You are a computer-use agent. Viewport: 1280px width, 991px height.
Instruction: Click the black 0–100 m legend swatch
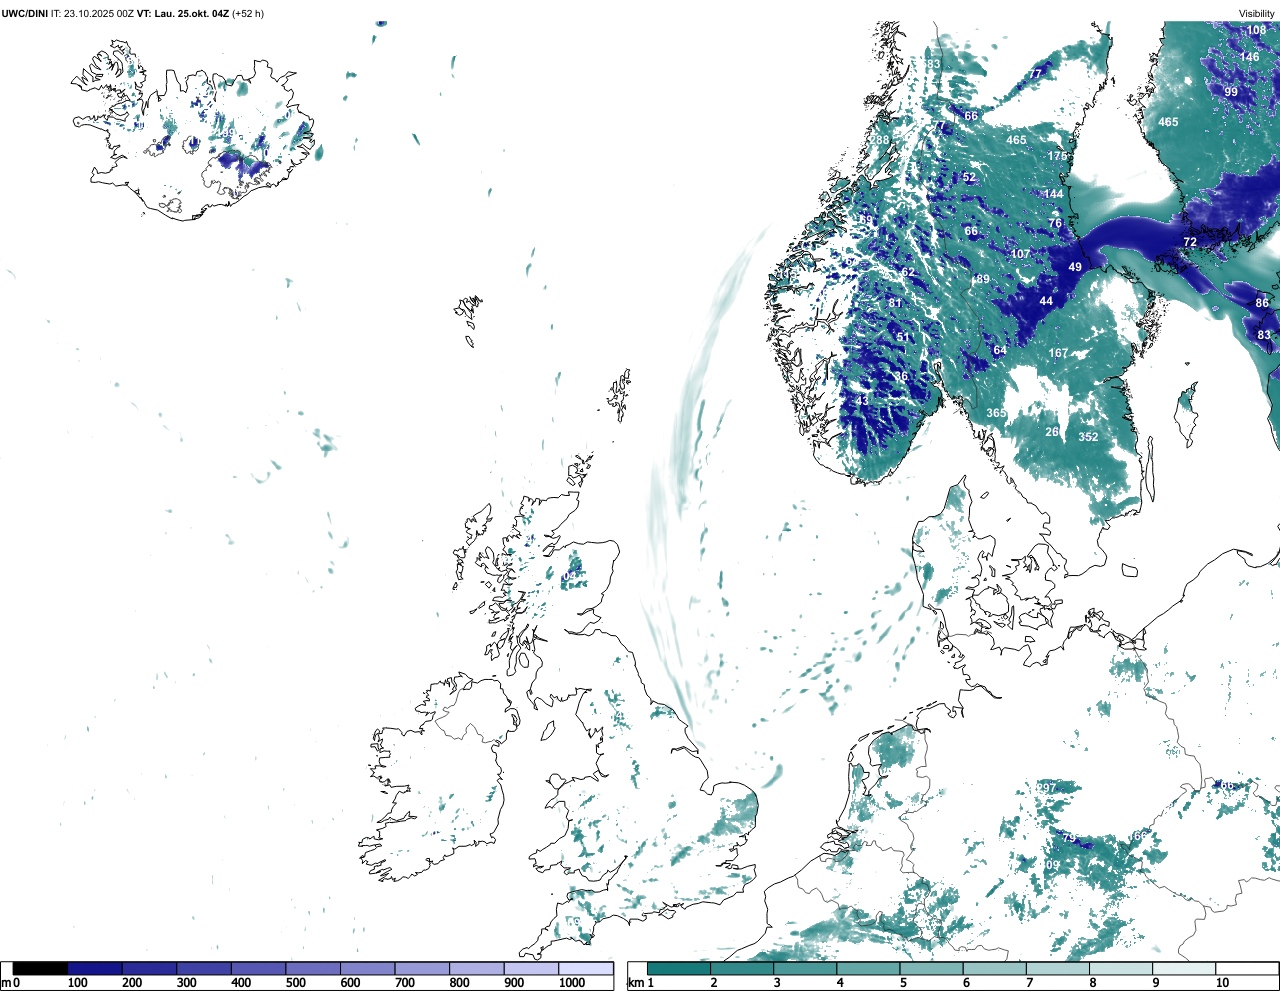(40, 968)
